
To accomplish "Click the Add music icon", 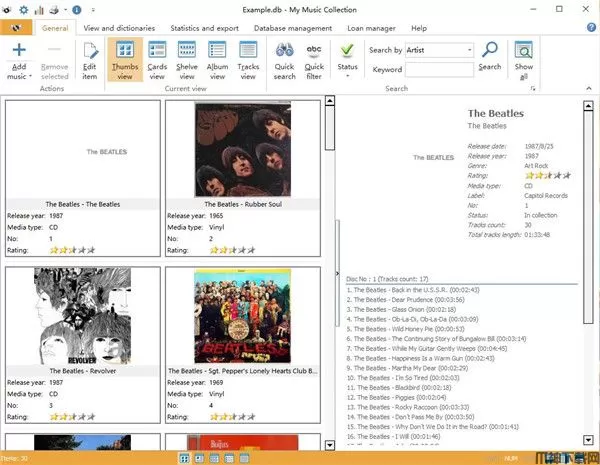I will pos(17,50).
